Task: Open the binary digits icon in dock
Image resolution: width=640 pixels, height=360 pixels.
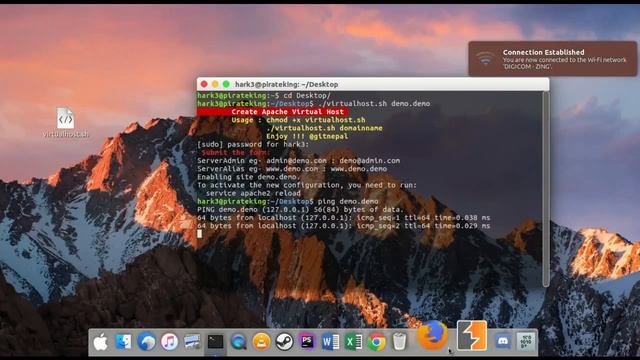Action: coord(526,342)
